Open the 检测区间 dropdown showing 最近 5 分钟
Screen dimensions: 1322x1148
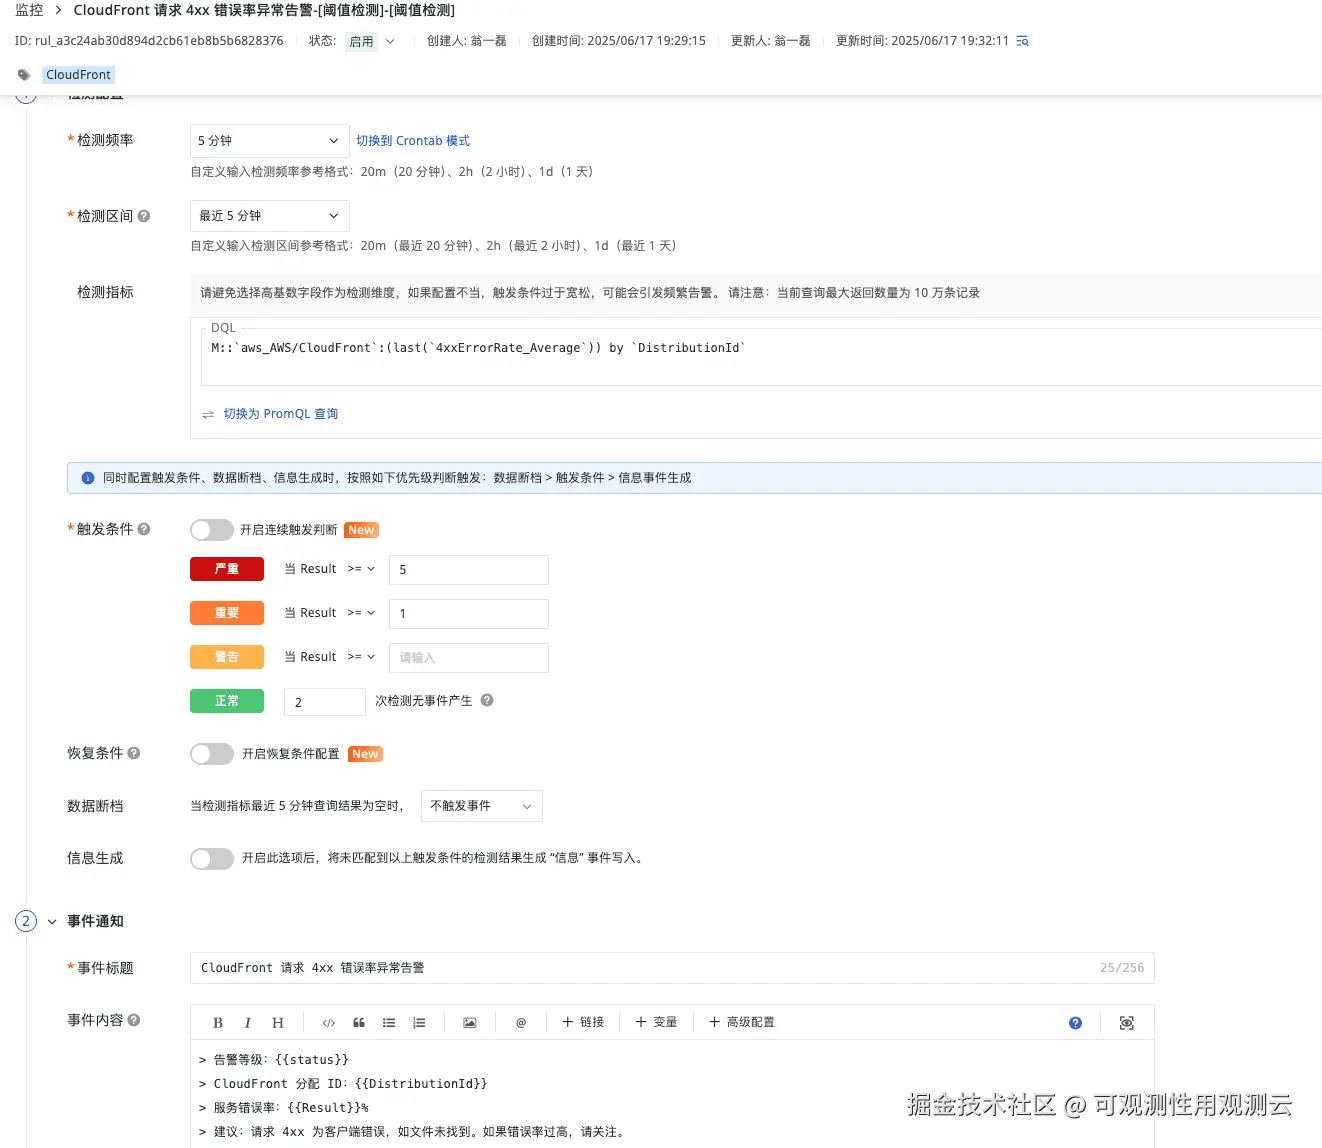click(270, 216)
